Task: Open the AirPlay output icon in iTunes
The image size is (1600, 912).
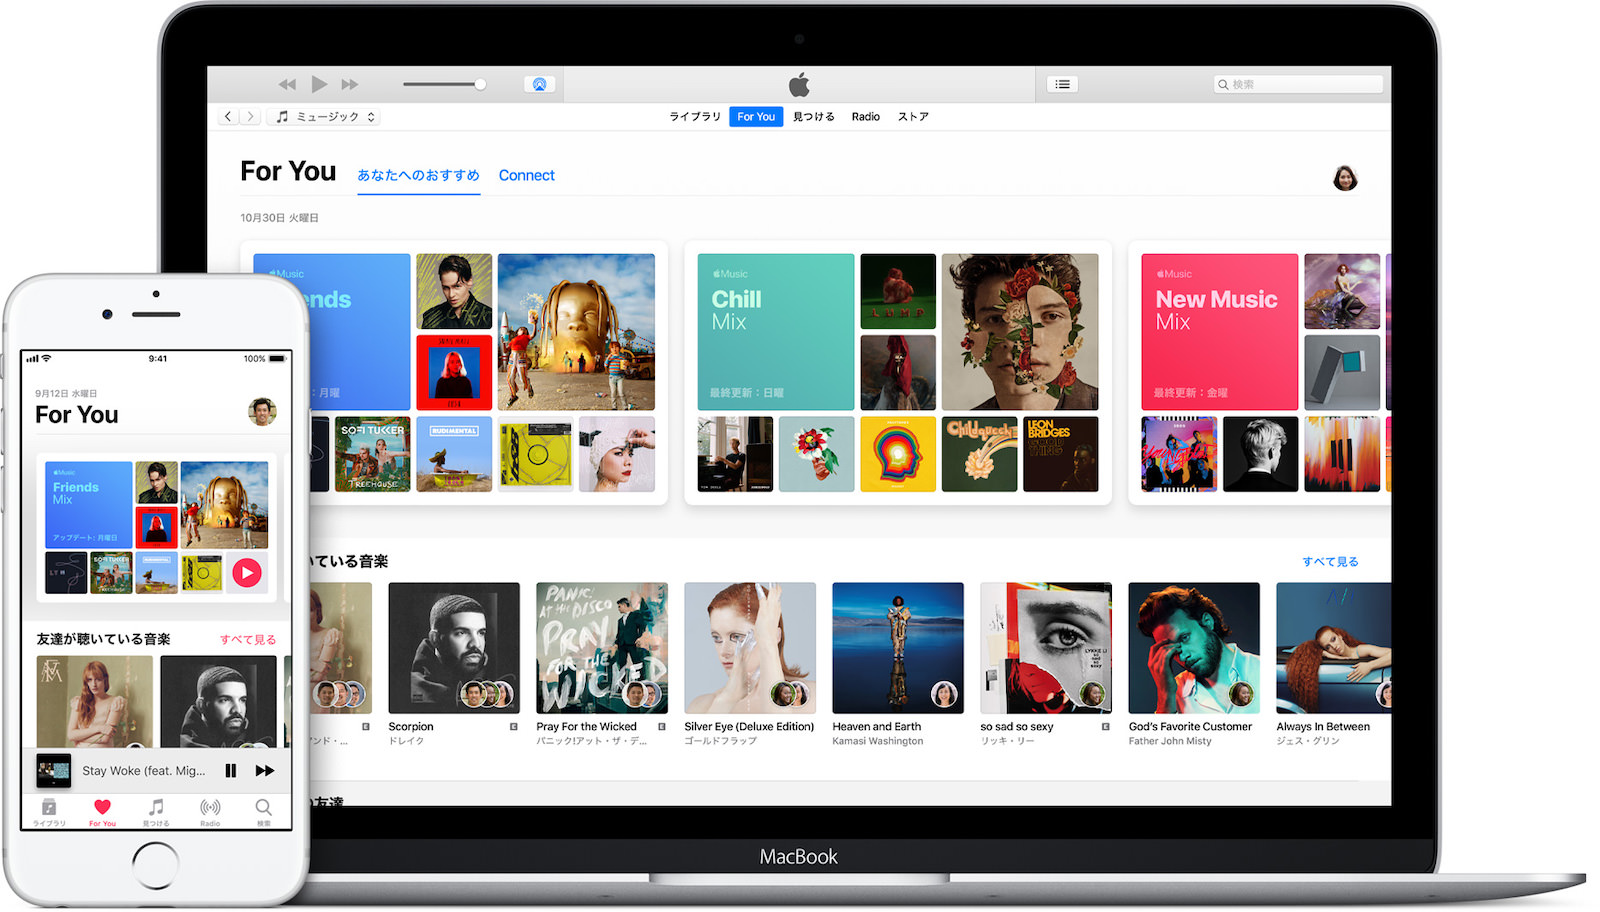Action: coord(539,84)
